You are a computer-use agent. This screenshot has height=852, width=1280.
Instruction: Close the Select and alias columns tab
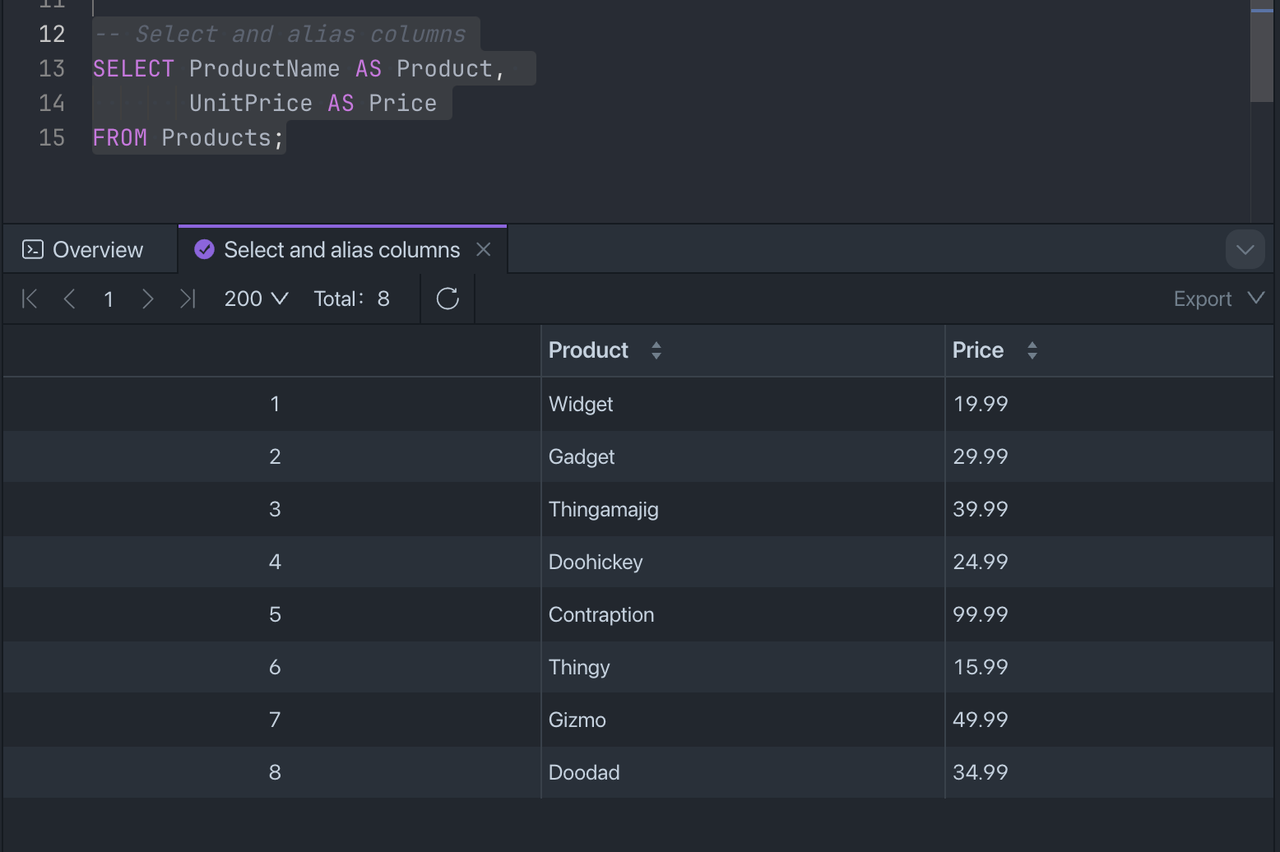[484, 250]
